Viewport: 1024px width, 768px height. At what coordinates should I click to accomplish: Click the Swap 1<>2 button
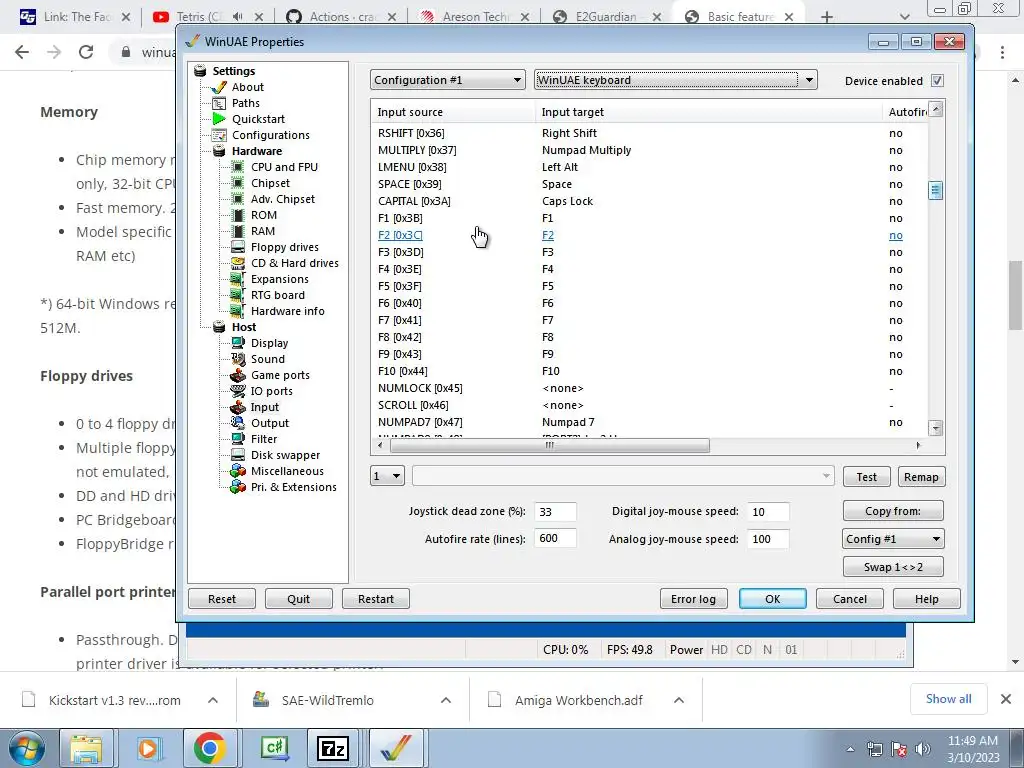893,567
